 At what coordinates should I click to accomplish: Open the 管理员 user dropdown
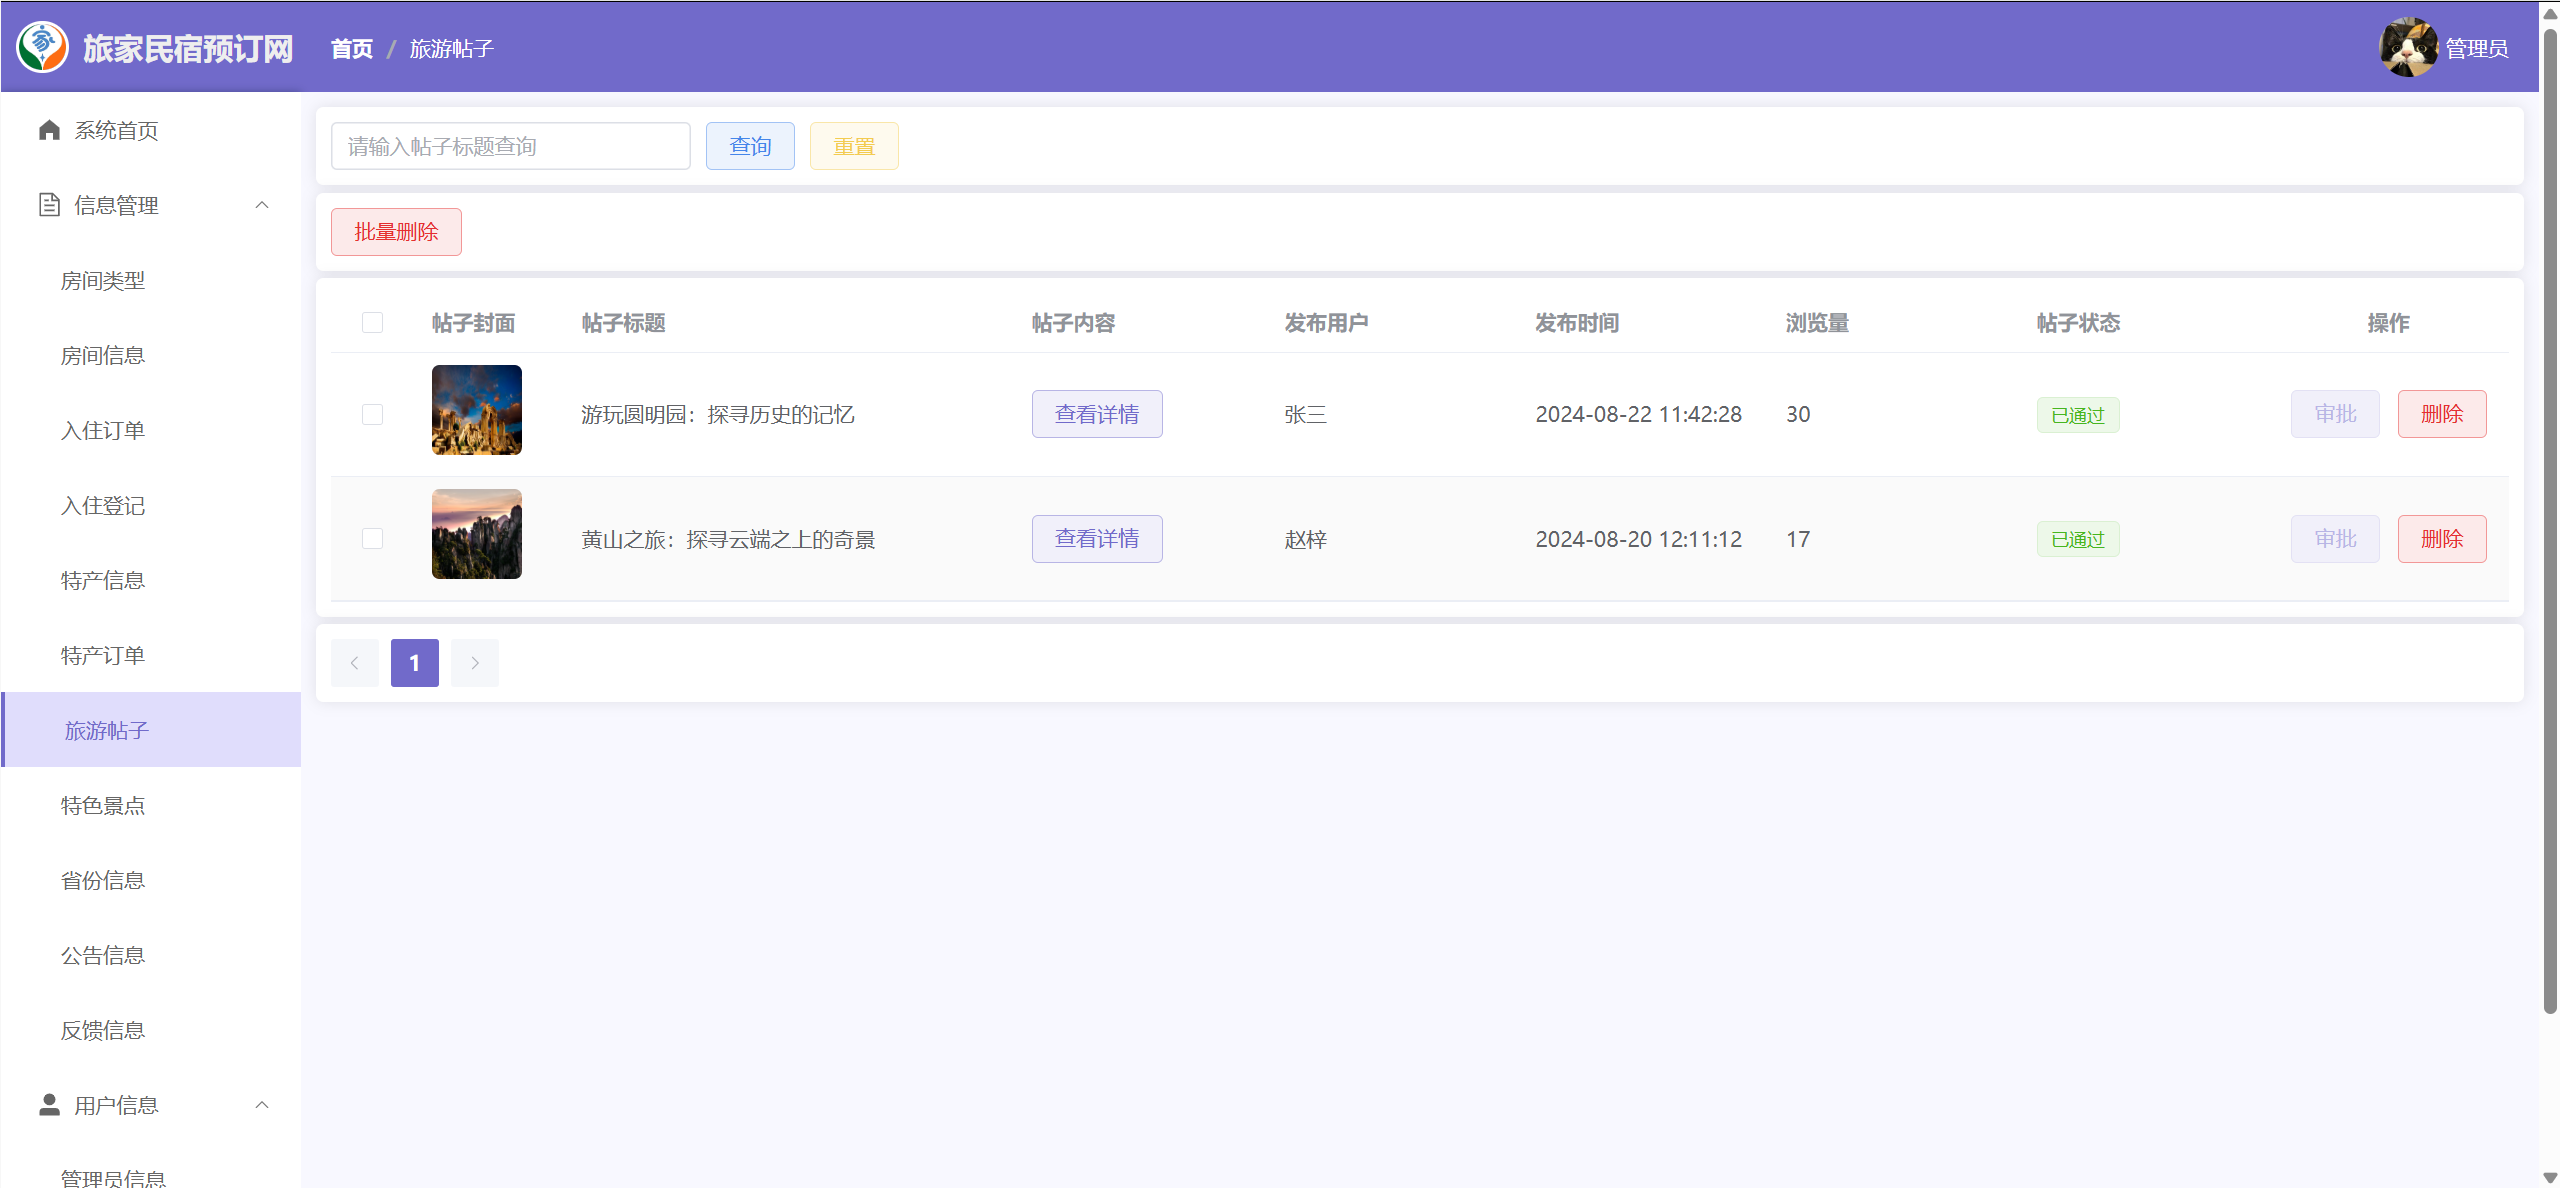coord(2476,48)
